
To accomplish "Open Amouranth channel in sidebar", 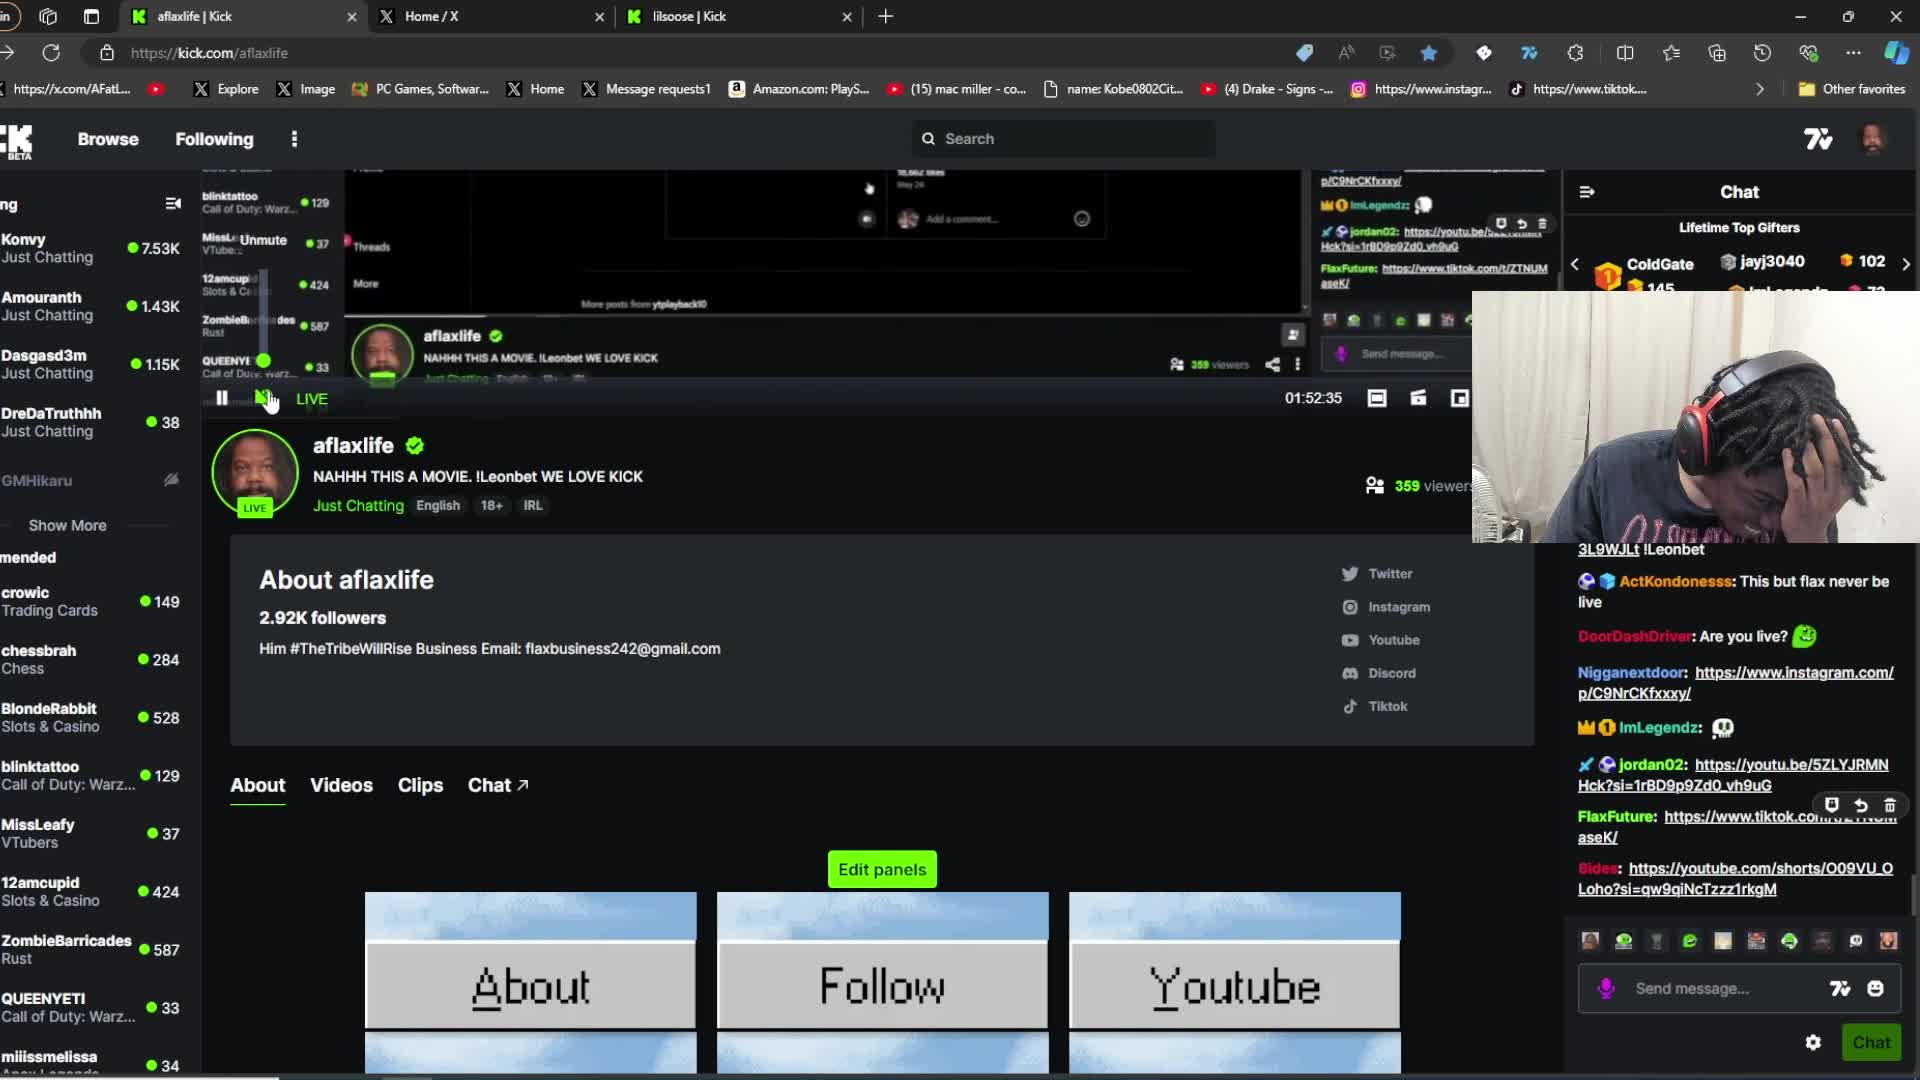I will (90, 306).
